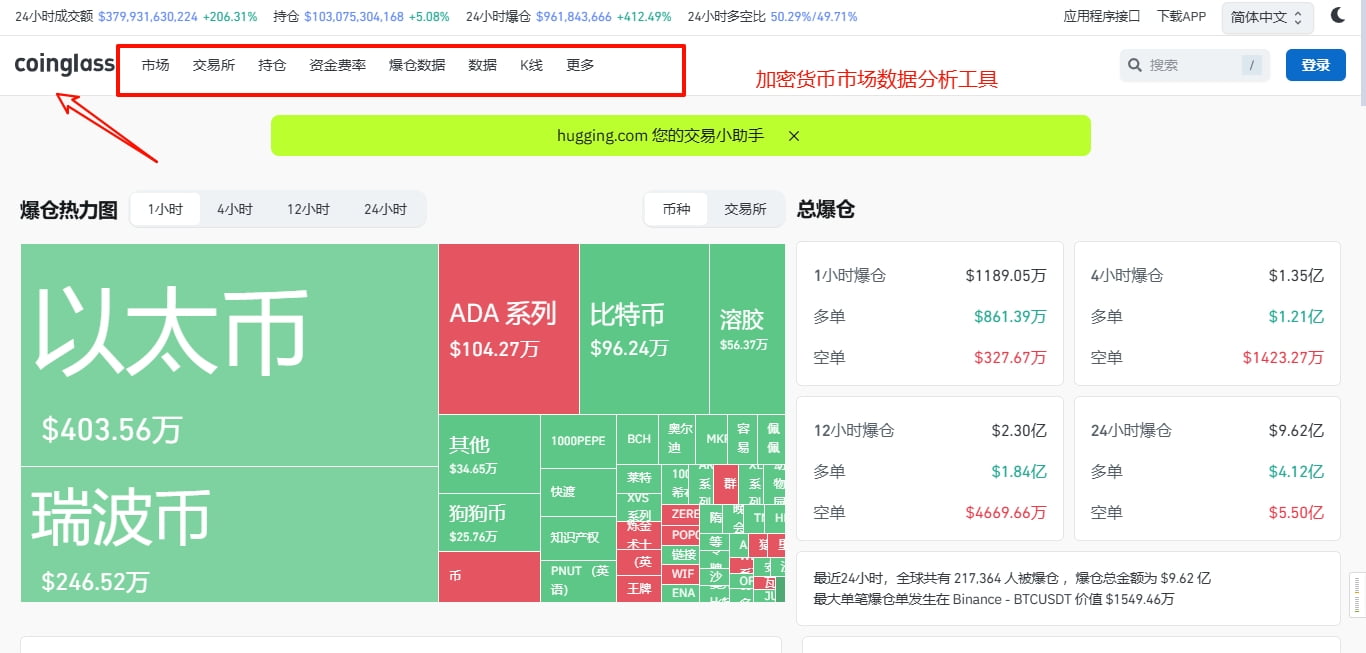
Task: Open the 下载APP link
Action: click(1181, 16)
